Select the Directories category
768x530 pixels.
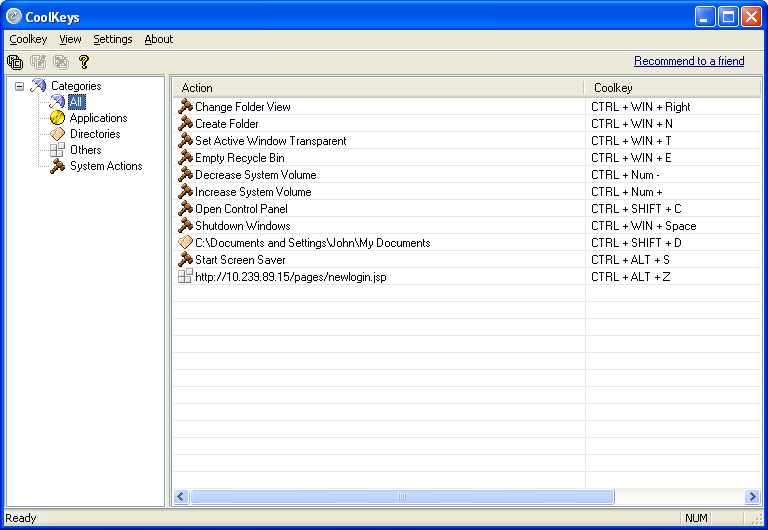click(x=95, y=134)
